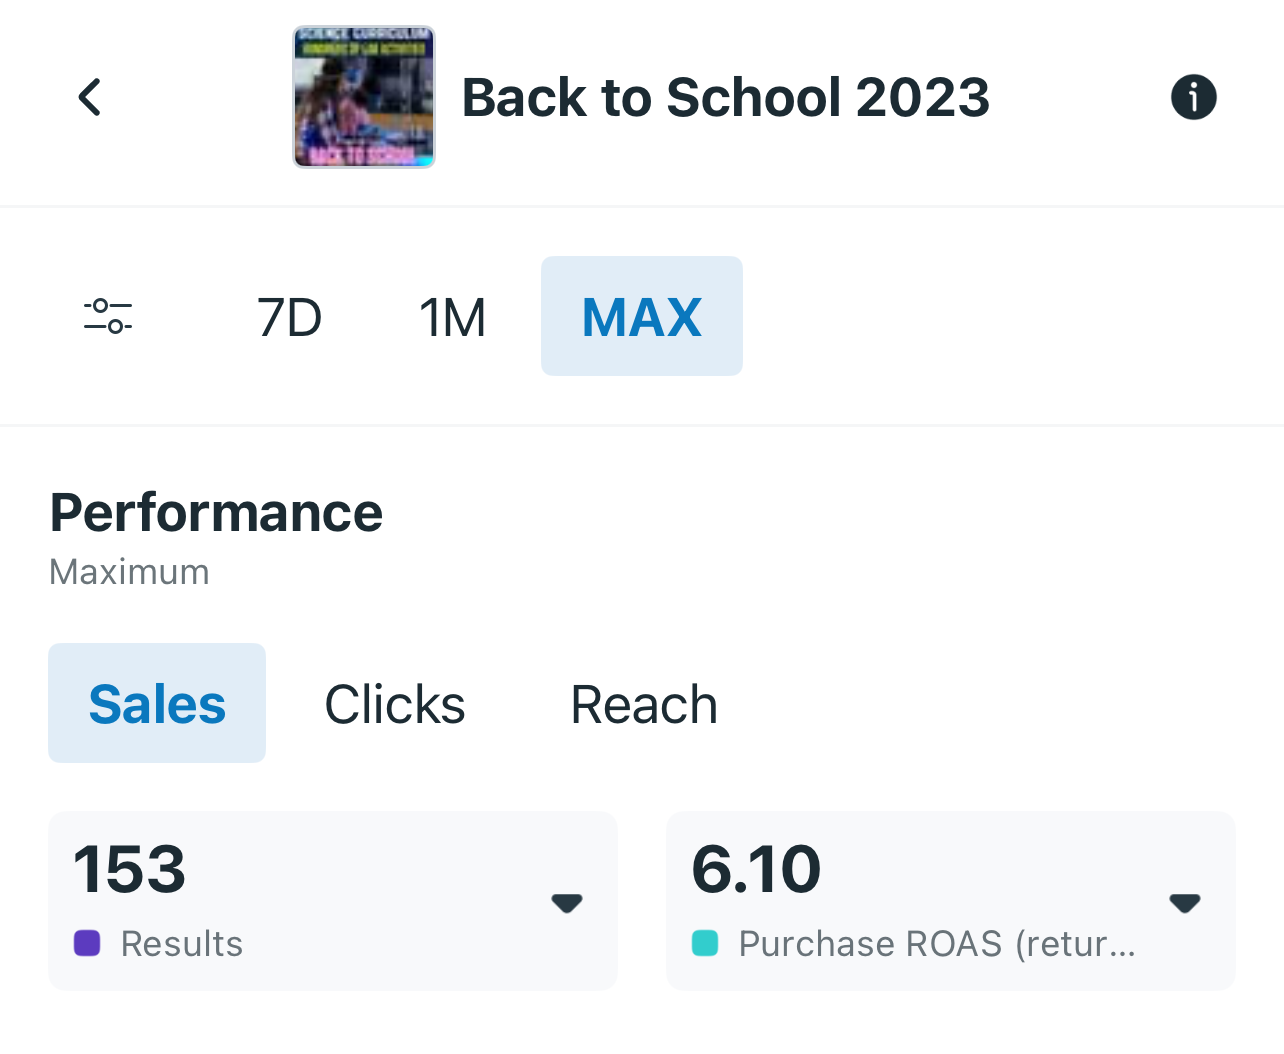Switch to the 1M time range
1284x1054 pixels.
click(452, 318)
